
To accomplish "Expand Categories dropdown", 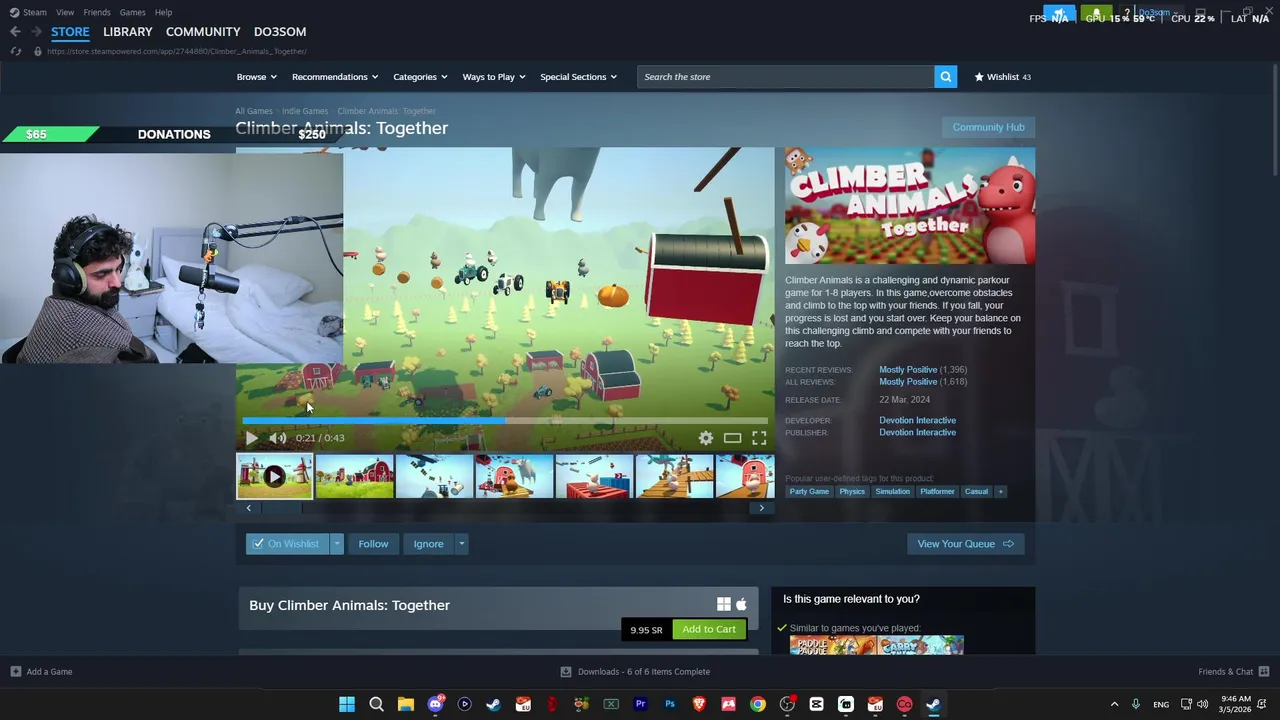I will point(419,77).
